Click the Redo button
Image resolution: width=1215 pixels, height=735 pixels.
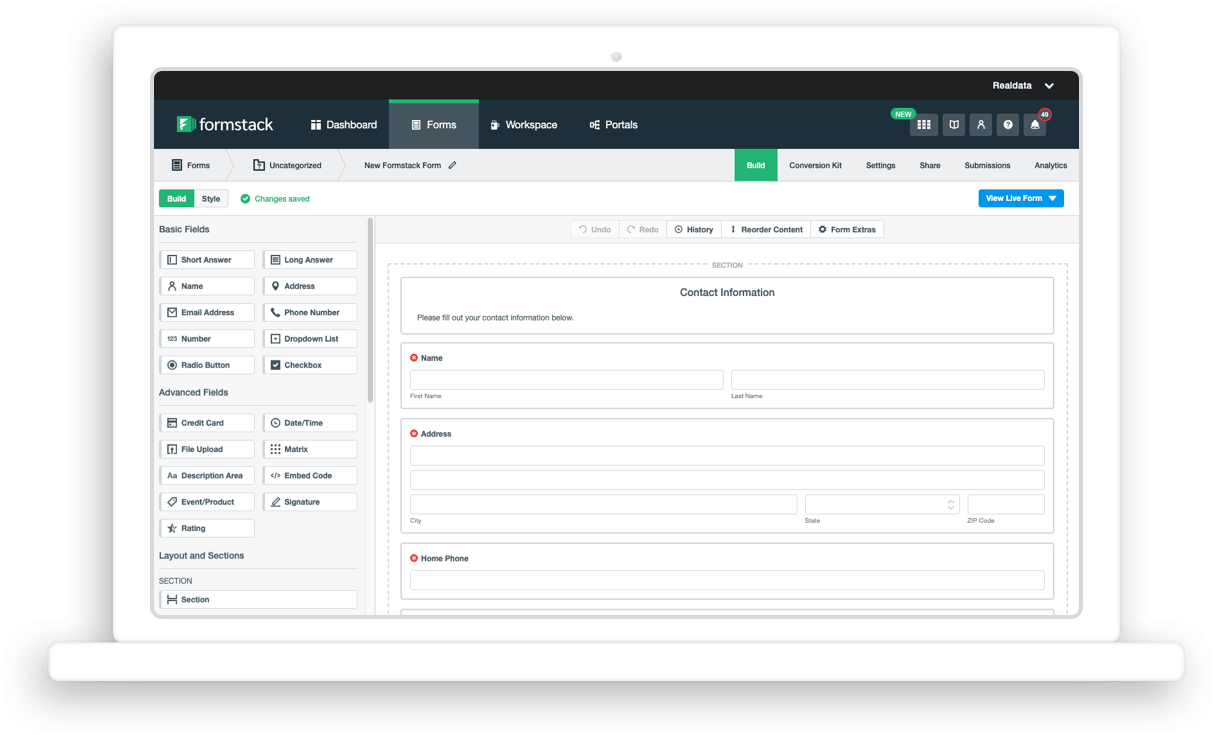point(643,230)
